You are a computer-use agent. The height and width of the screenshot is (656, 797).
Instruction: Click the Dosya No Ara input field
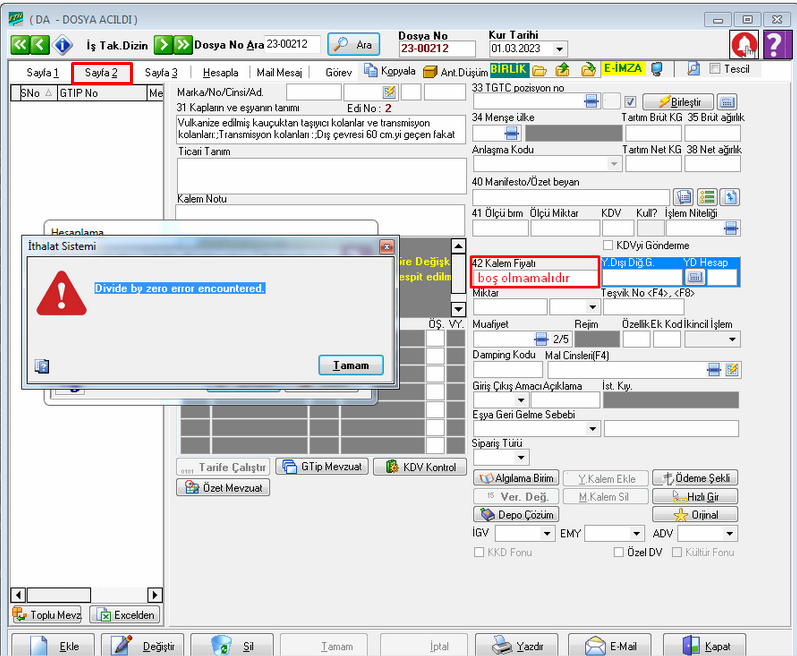(x=292, y=44)
